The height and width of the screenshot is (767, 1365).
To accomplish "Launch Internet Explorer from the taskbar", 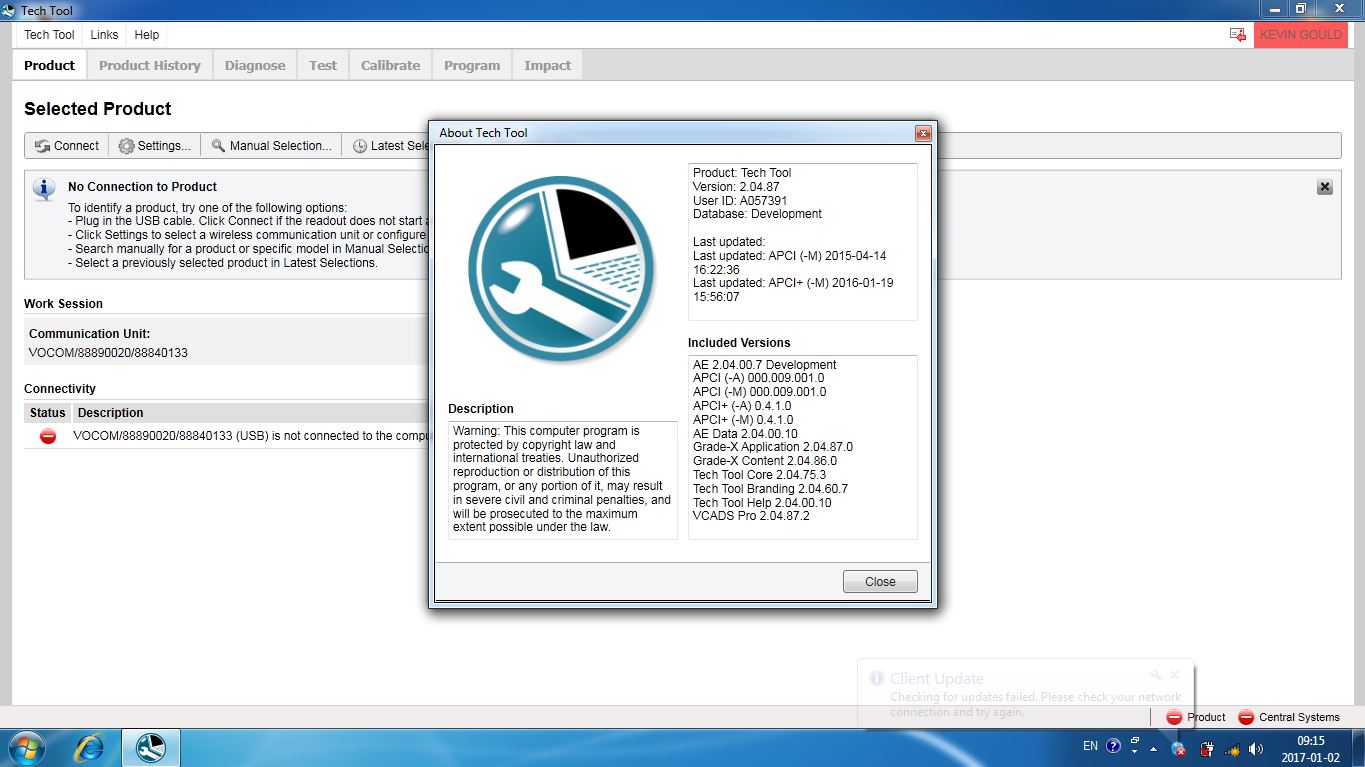I will (x=90, y=747).
